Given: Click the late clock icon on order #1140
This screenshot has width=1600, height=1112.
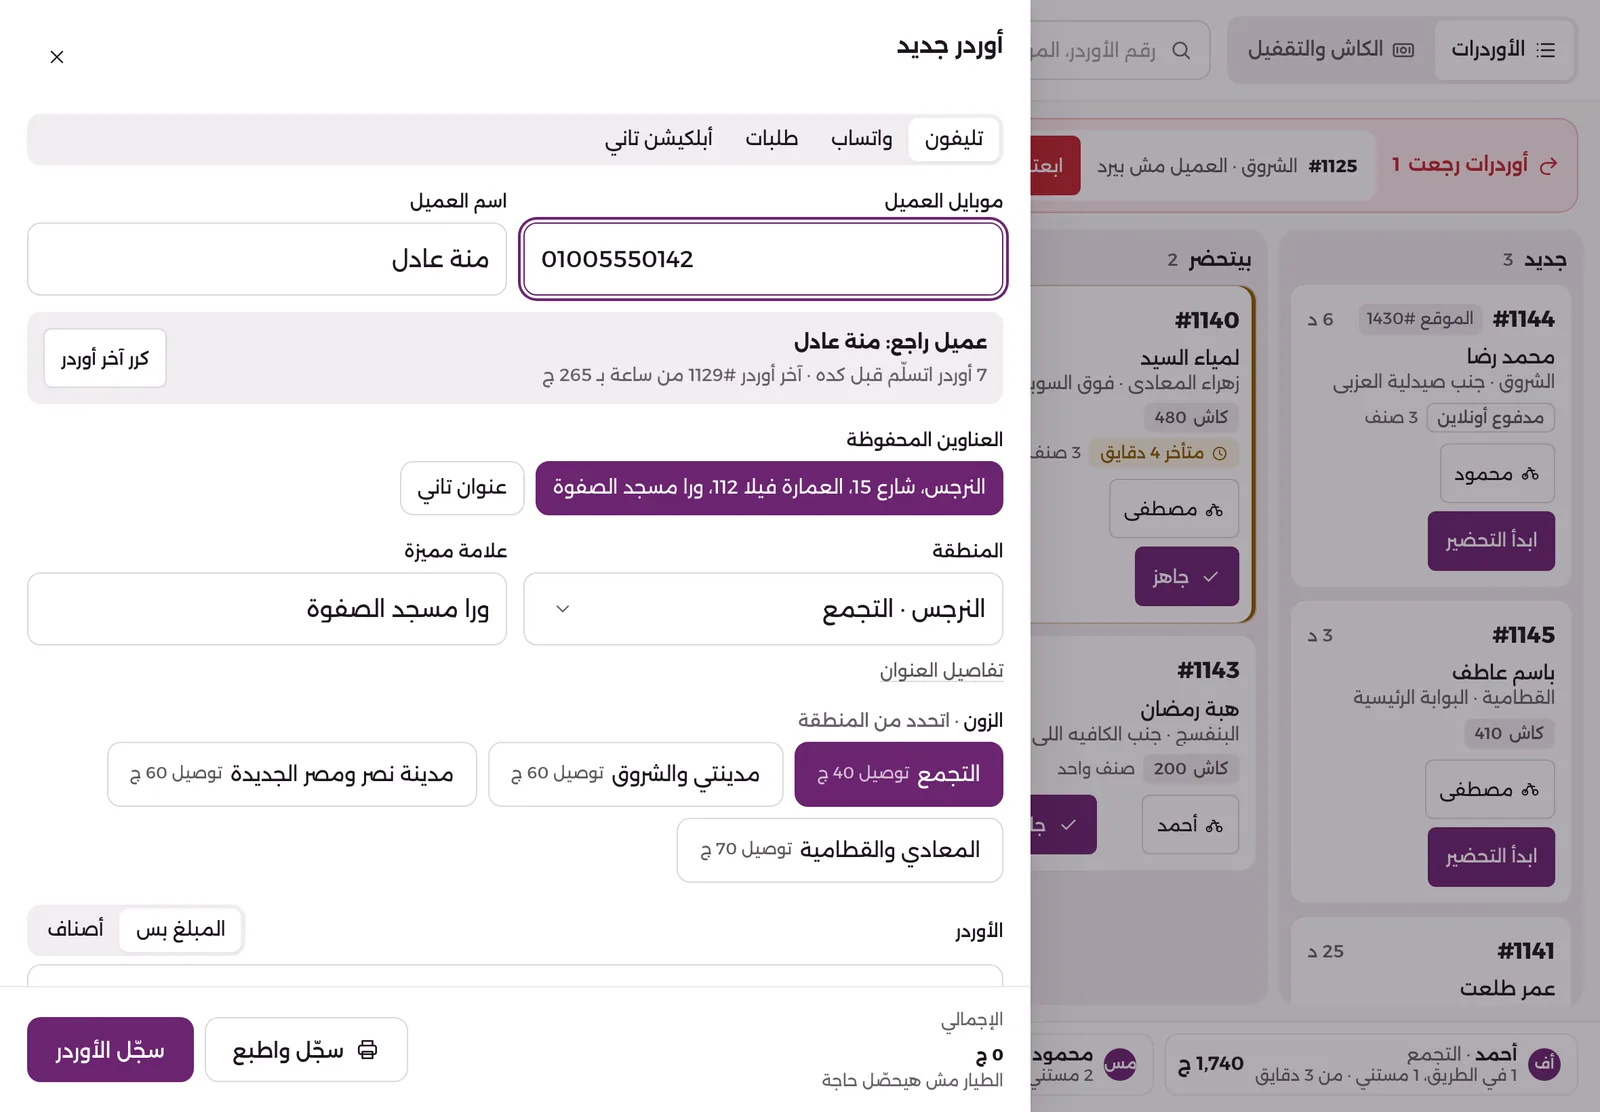Looking at the screenshot, I should coord(1220,453).
